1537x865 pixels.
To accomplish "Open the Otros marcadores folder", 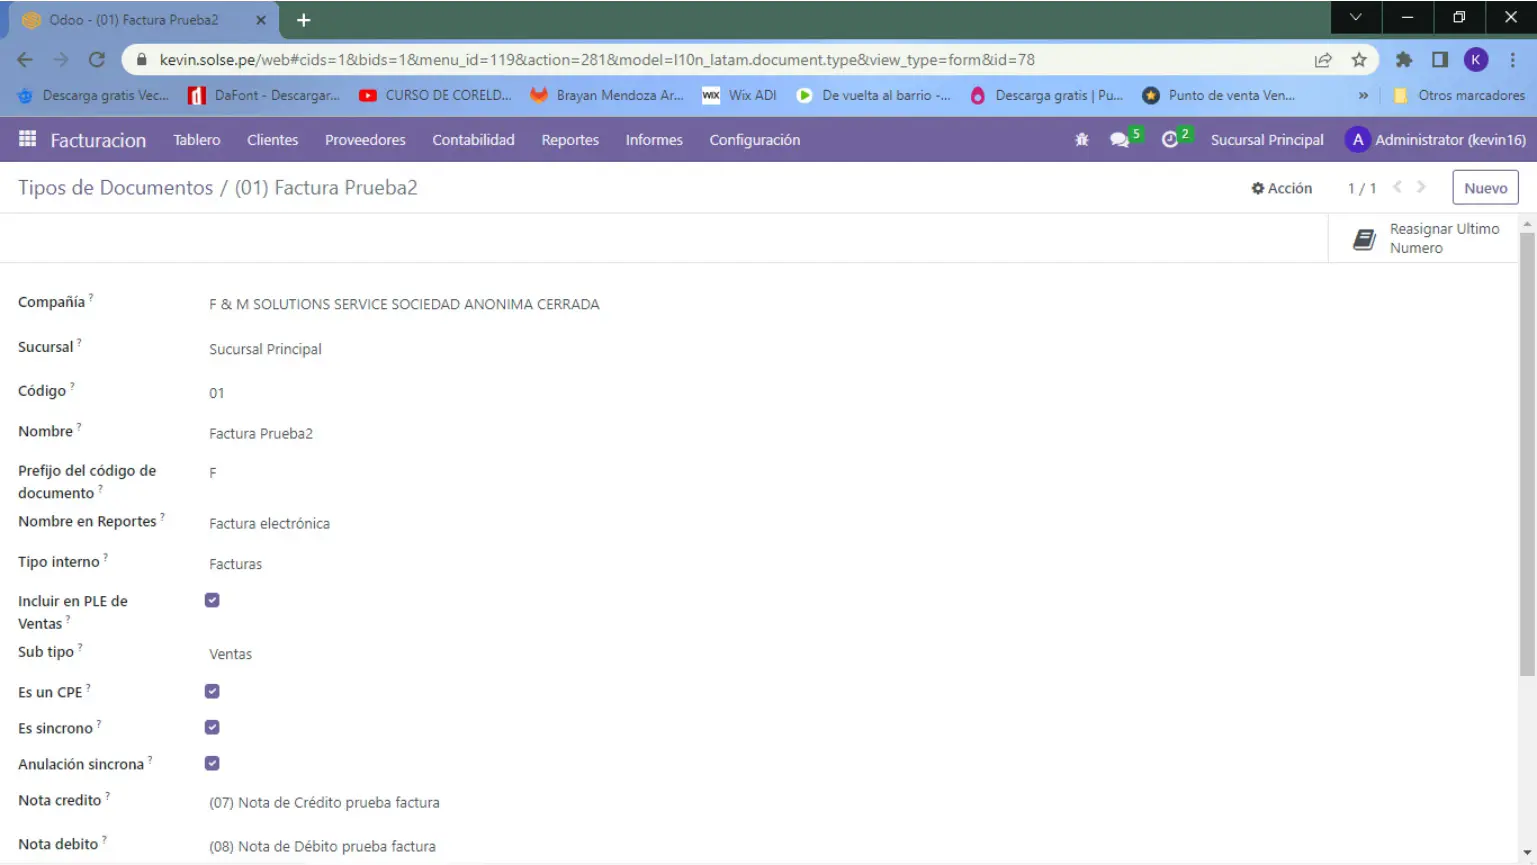I will pyautogui.click(x=1459, y=95).
